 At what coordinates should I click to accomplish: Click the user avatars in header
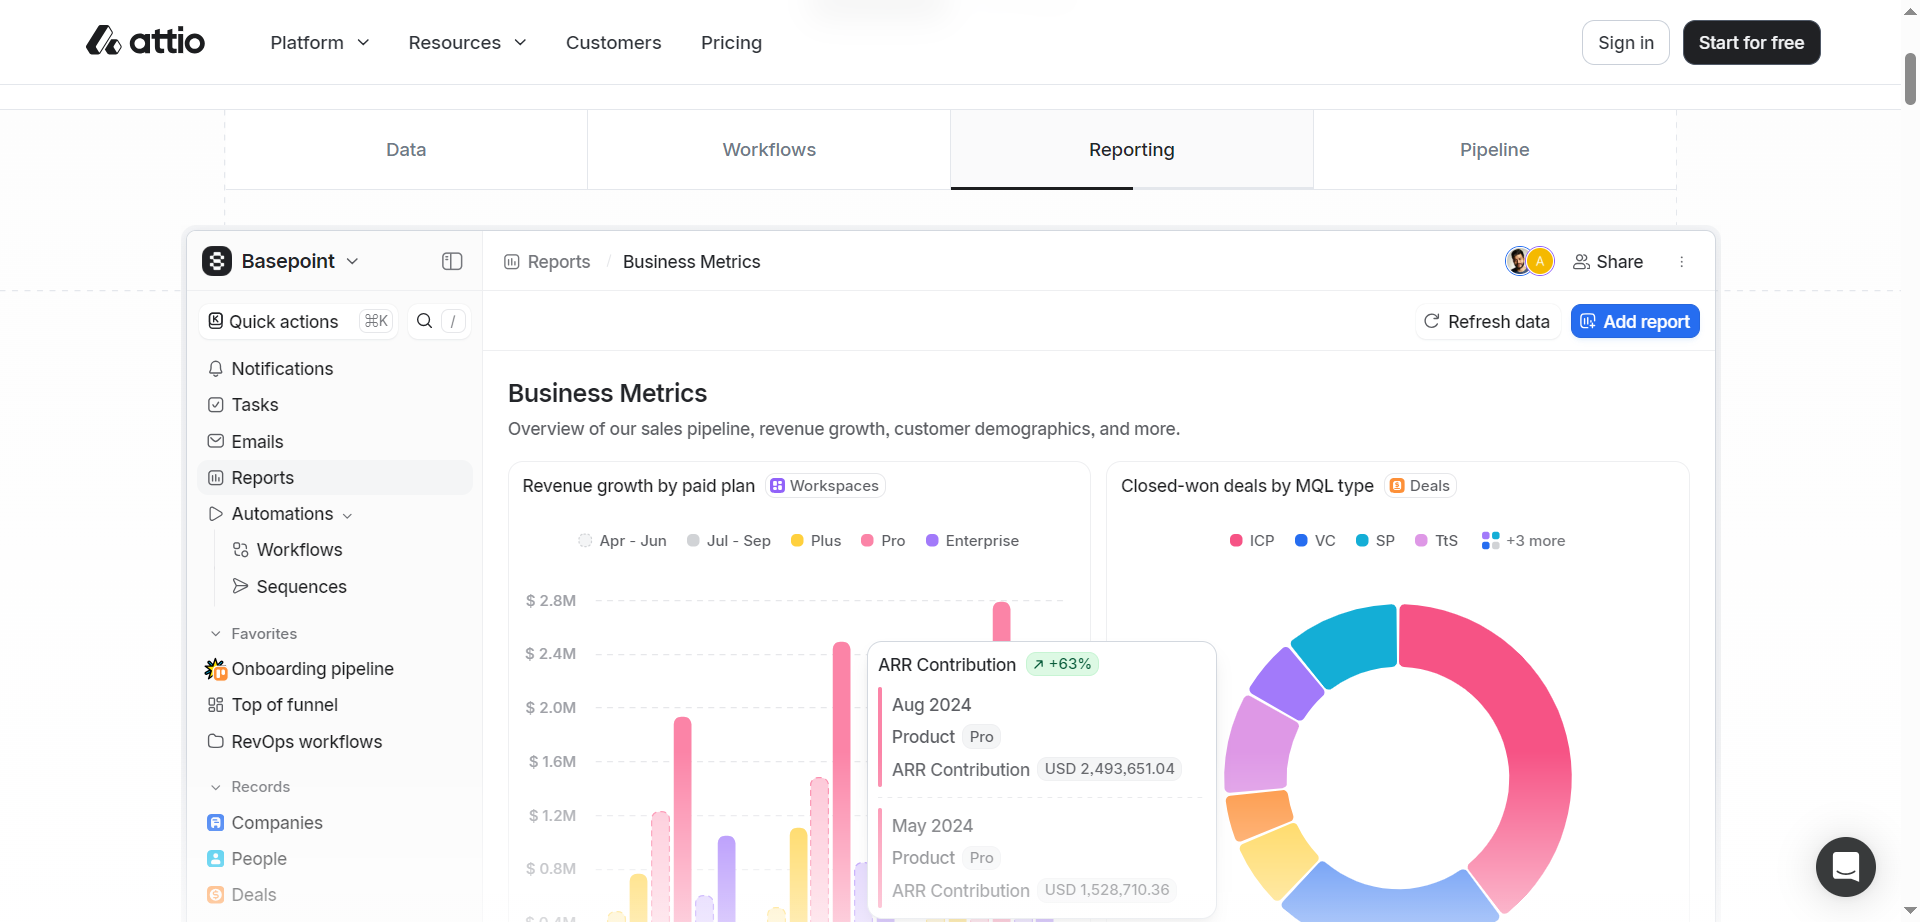pos(1529,261)
